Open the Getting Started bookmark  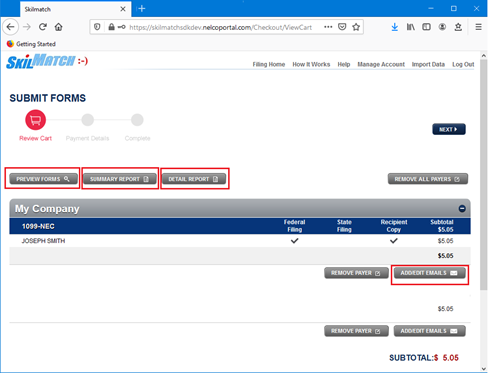tap(31, 44)
